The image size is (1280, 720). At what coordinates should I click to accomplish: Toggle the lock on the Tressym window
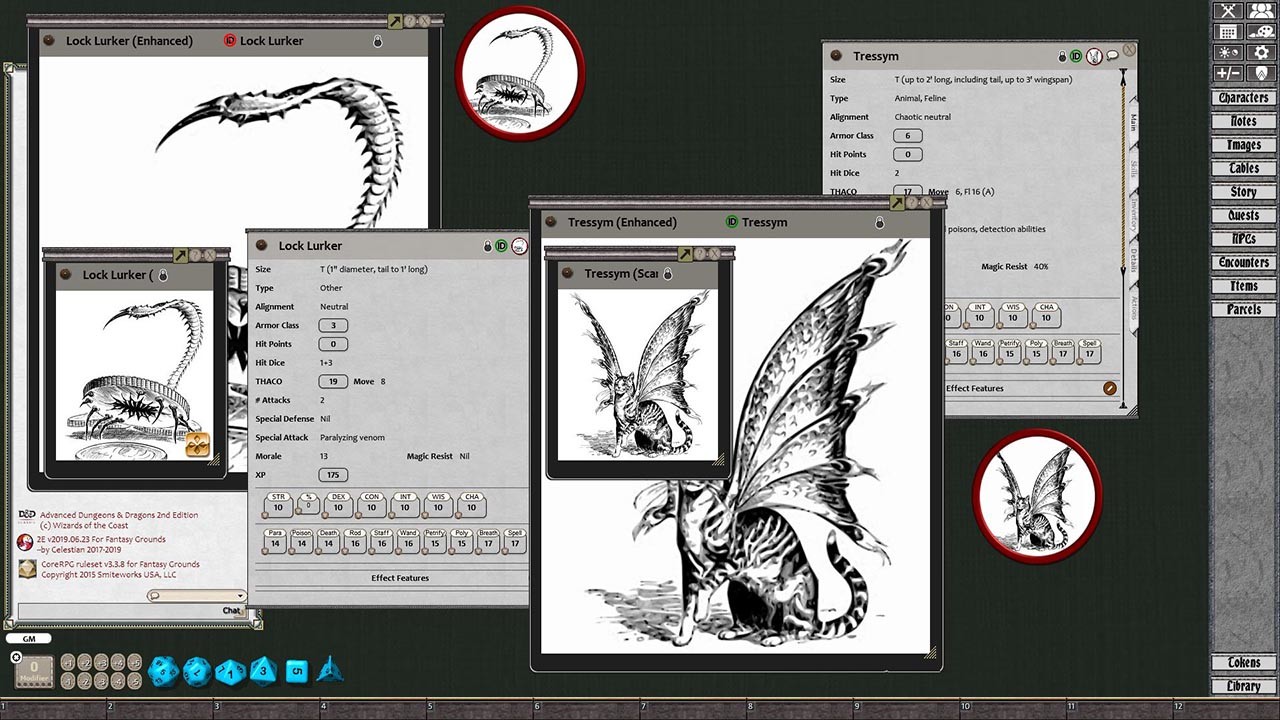1062,56
